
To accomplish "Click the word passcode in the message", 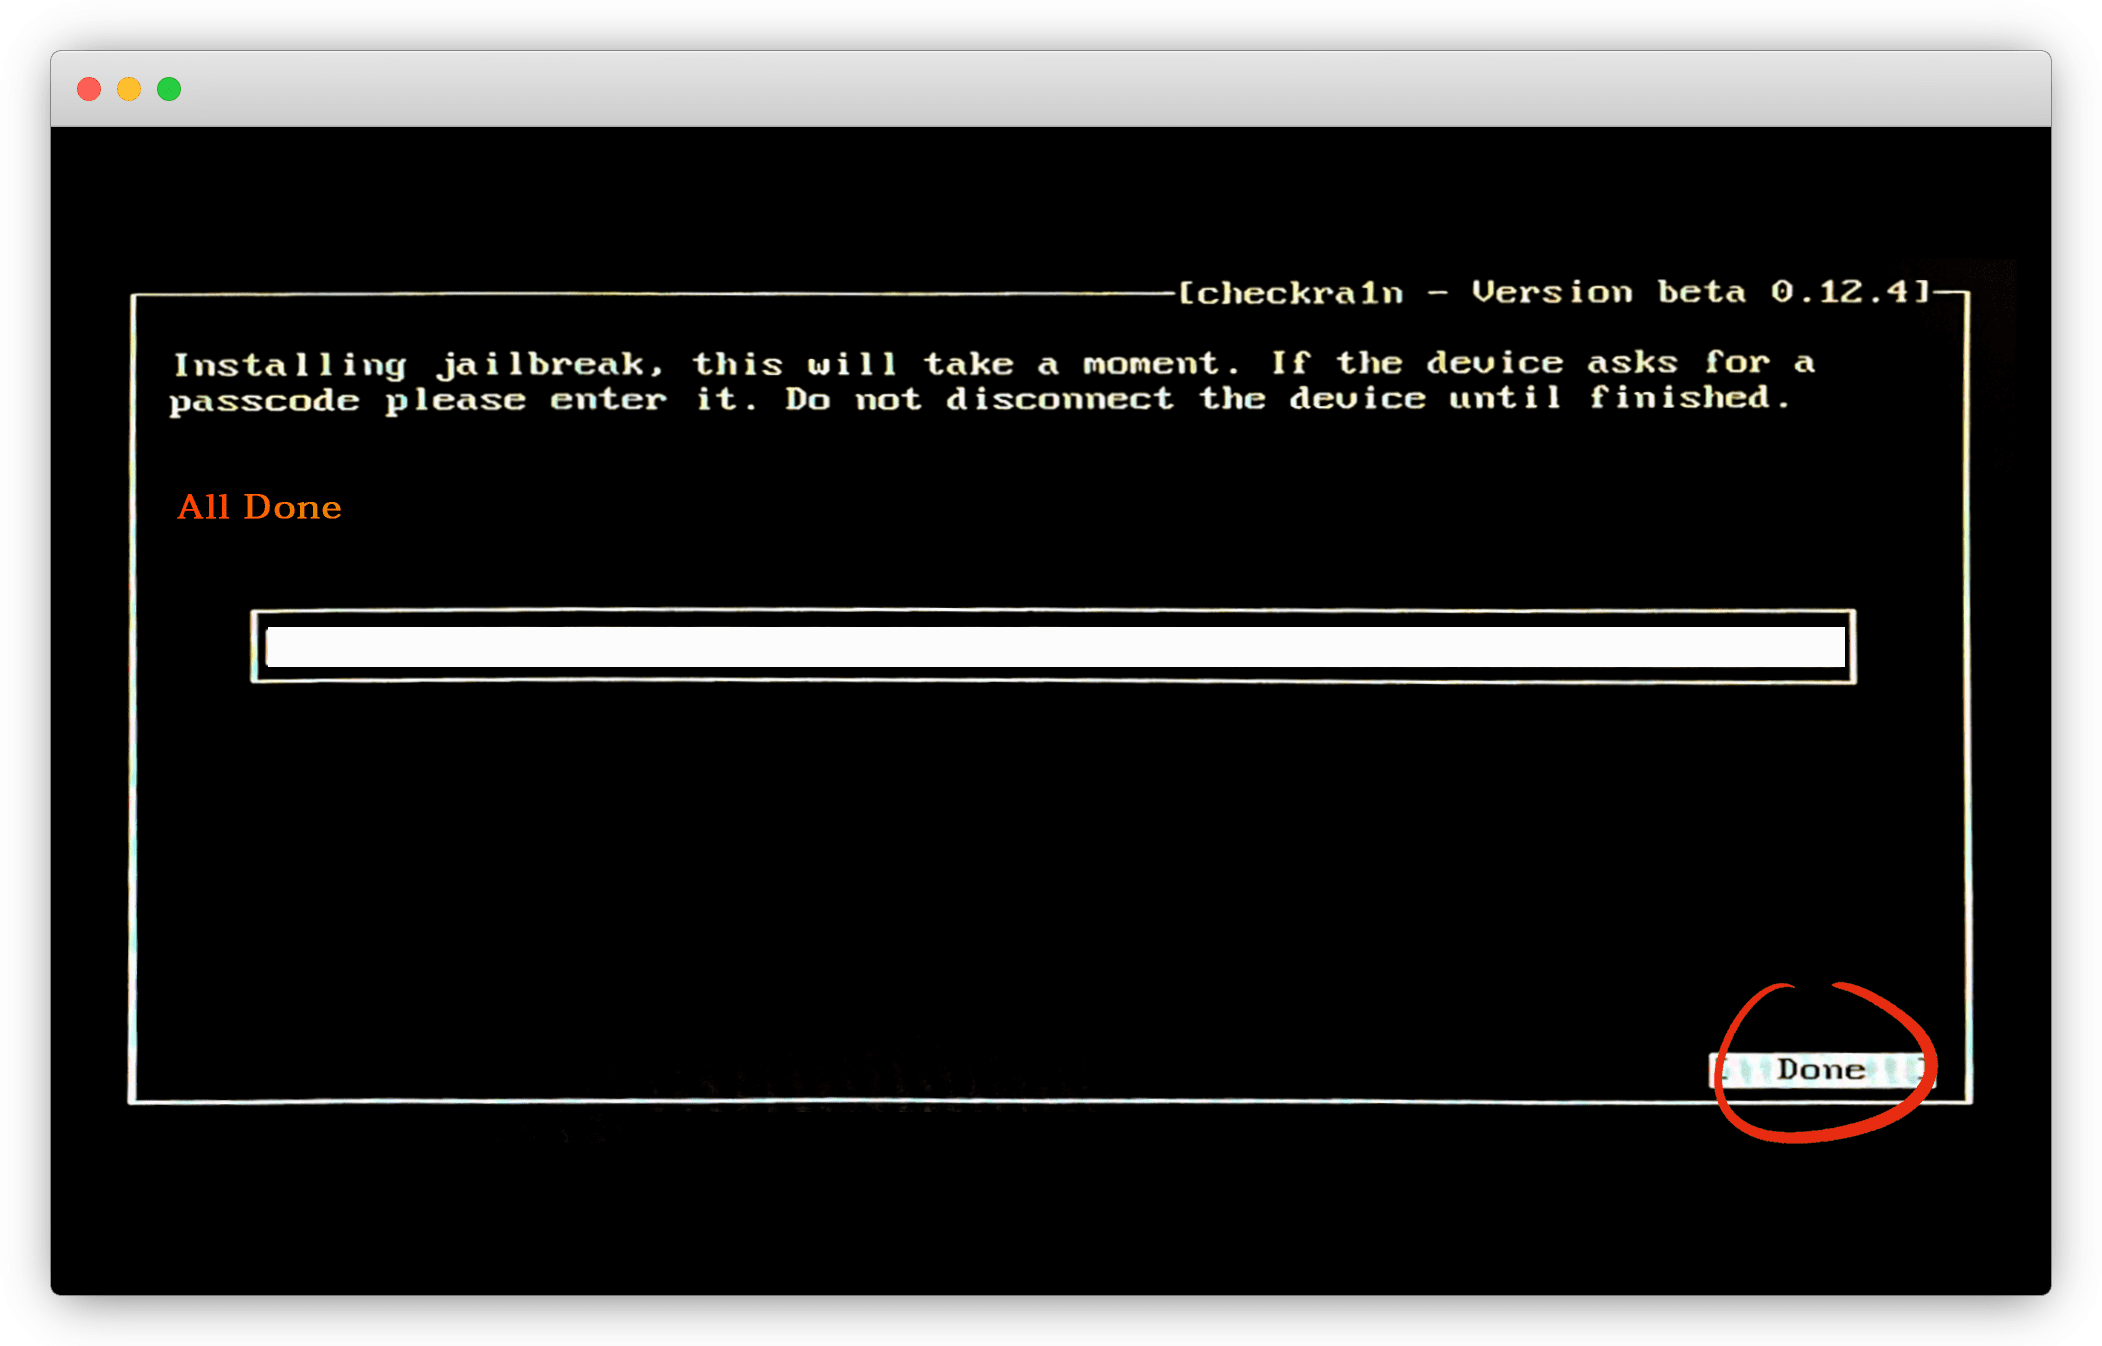I will pos(264,401).
